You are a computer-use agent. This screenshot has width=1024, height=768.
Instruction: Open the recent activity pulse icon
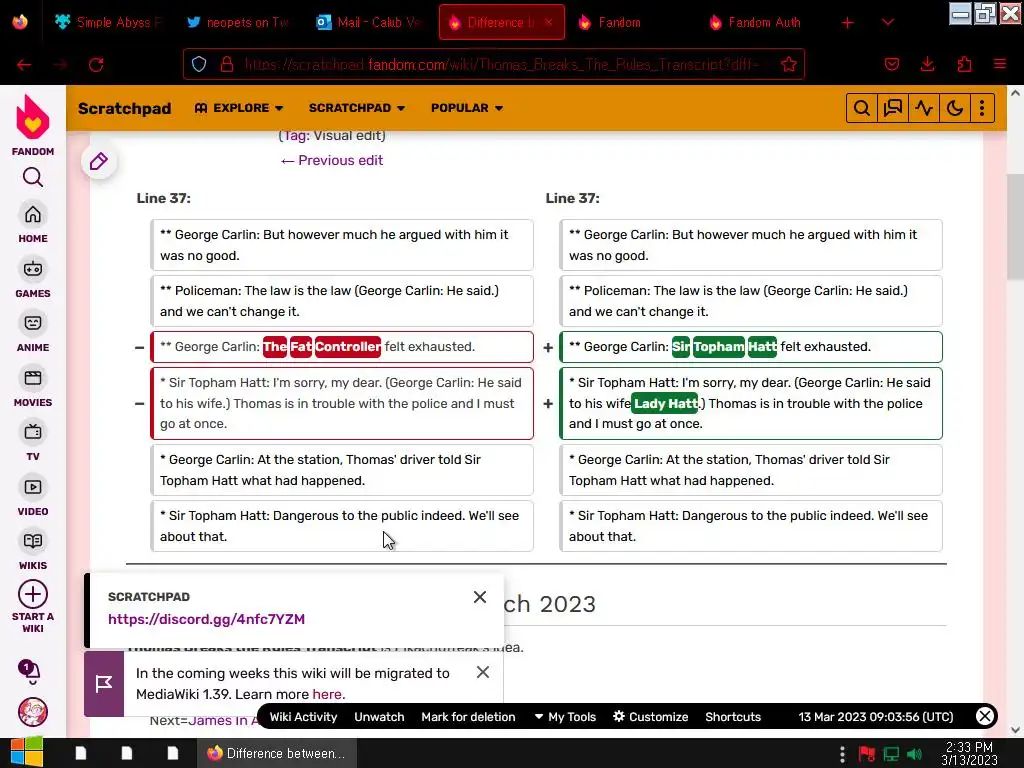point(923,108)
